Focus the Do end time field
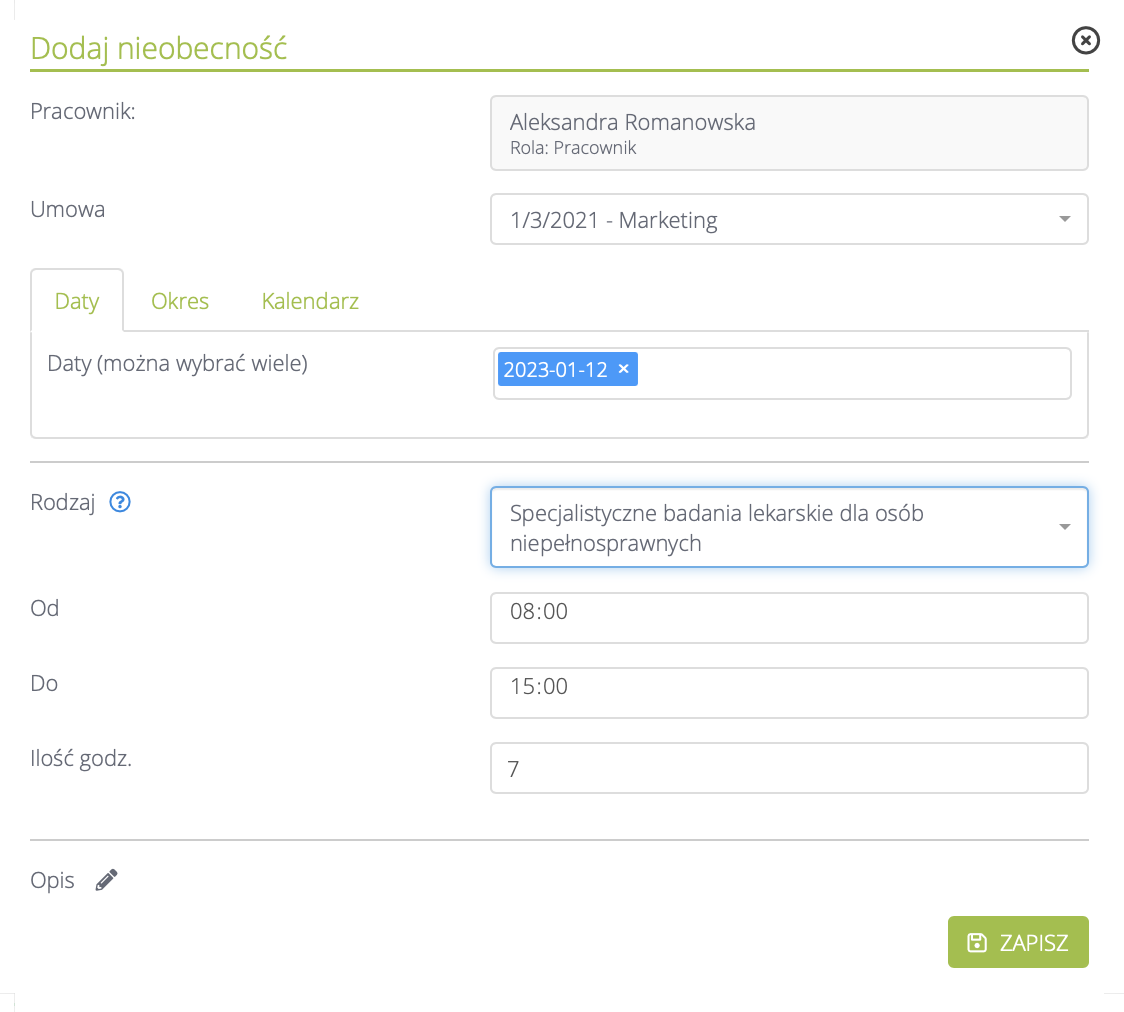 click(788, 693)
